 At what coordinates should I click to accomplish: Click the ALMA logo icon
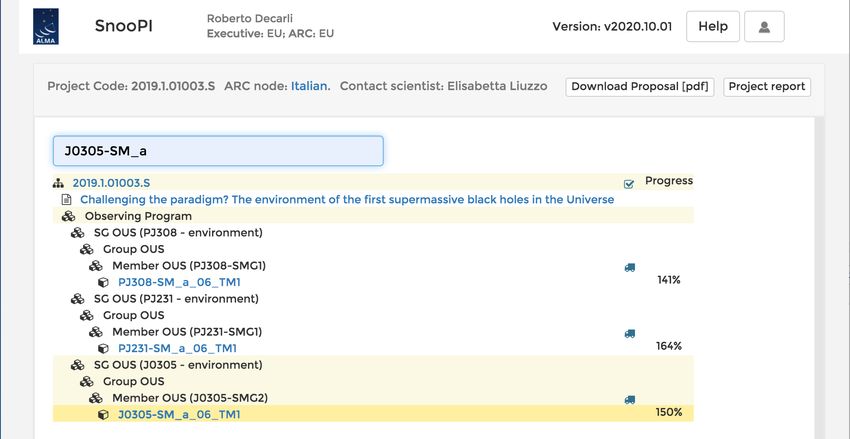(46, 27)
